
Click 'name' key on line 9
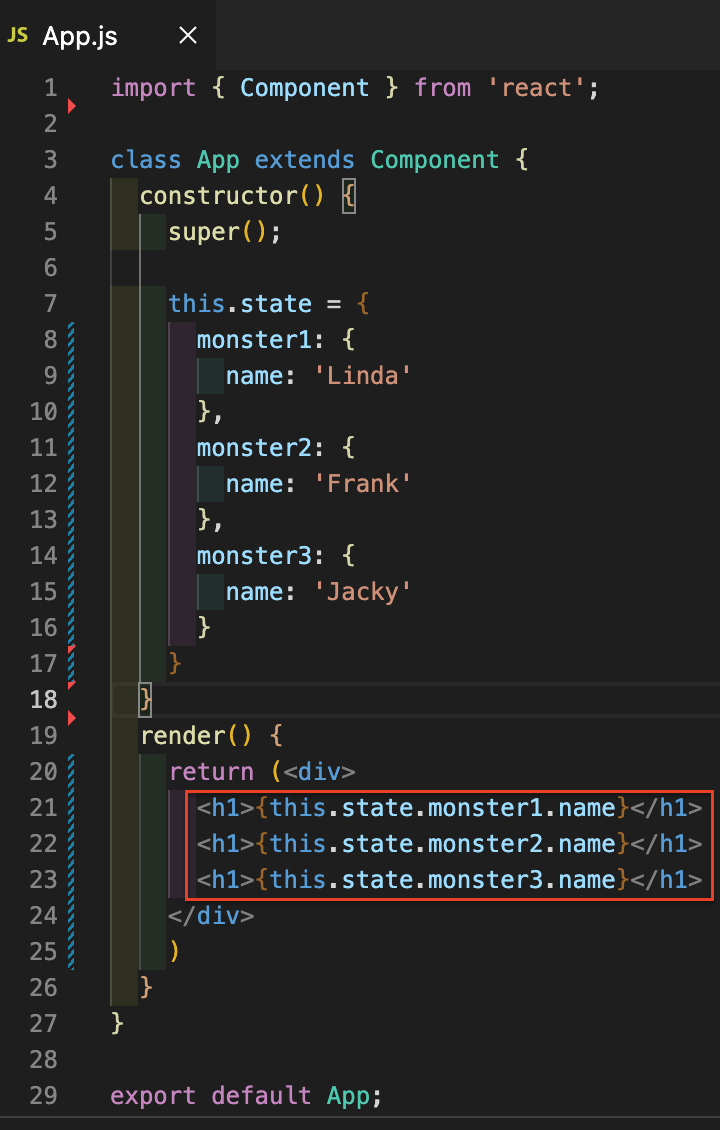(254, 375)
